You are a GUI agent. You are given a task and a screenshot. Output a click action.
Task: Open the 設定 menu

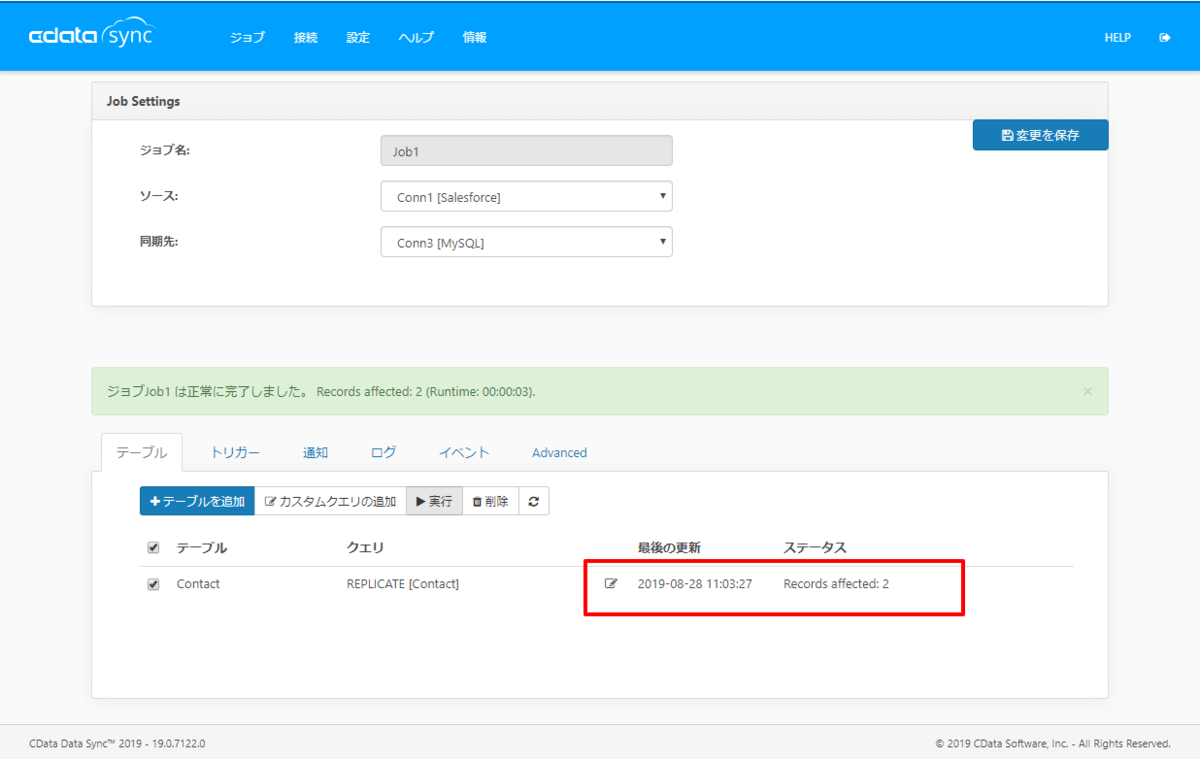point(358,38)
